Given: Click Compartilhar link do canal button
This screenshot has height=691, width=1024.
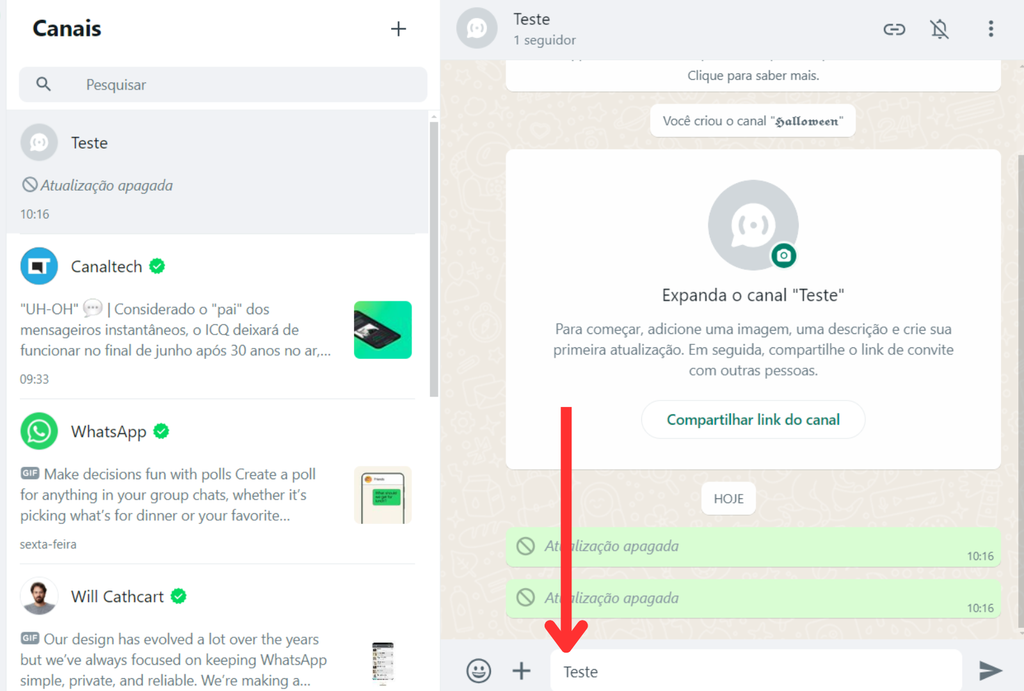Looking at the screenshot, I should (753, 419).
